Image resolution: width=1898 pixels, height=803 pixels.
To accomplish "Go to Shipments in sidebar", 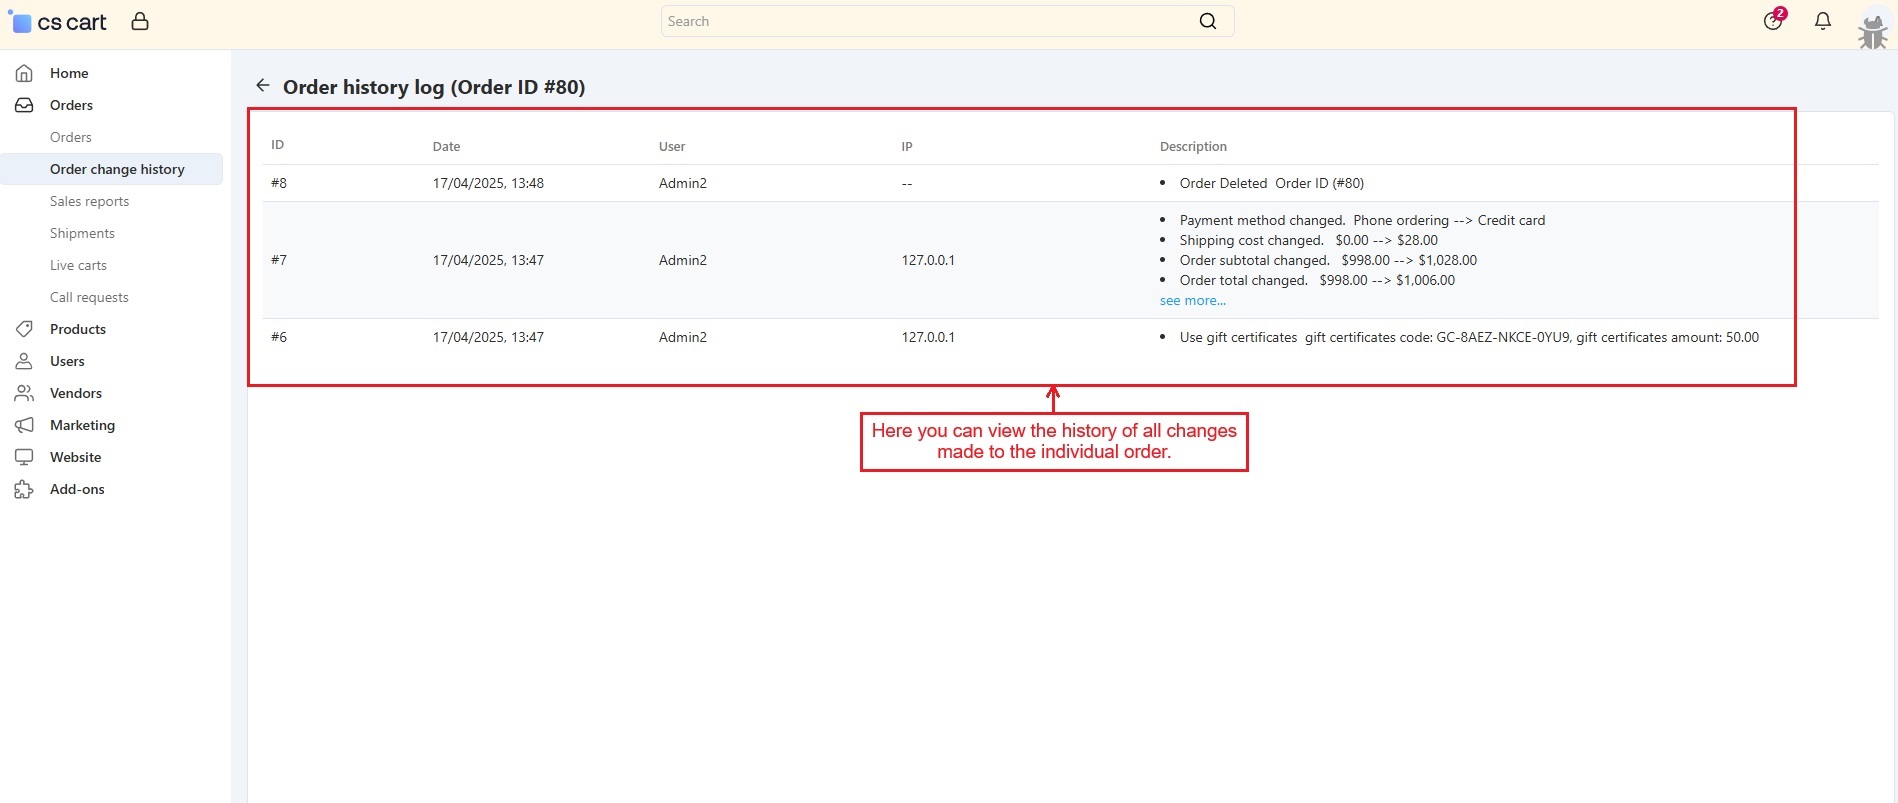I will [x=82, y=233].
